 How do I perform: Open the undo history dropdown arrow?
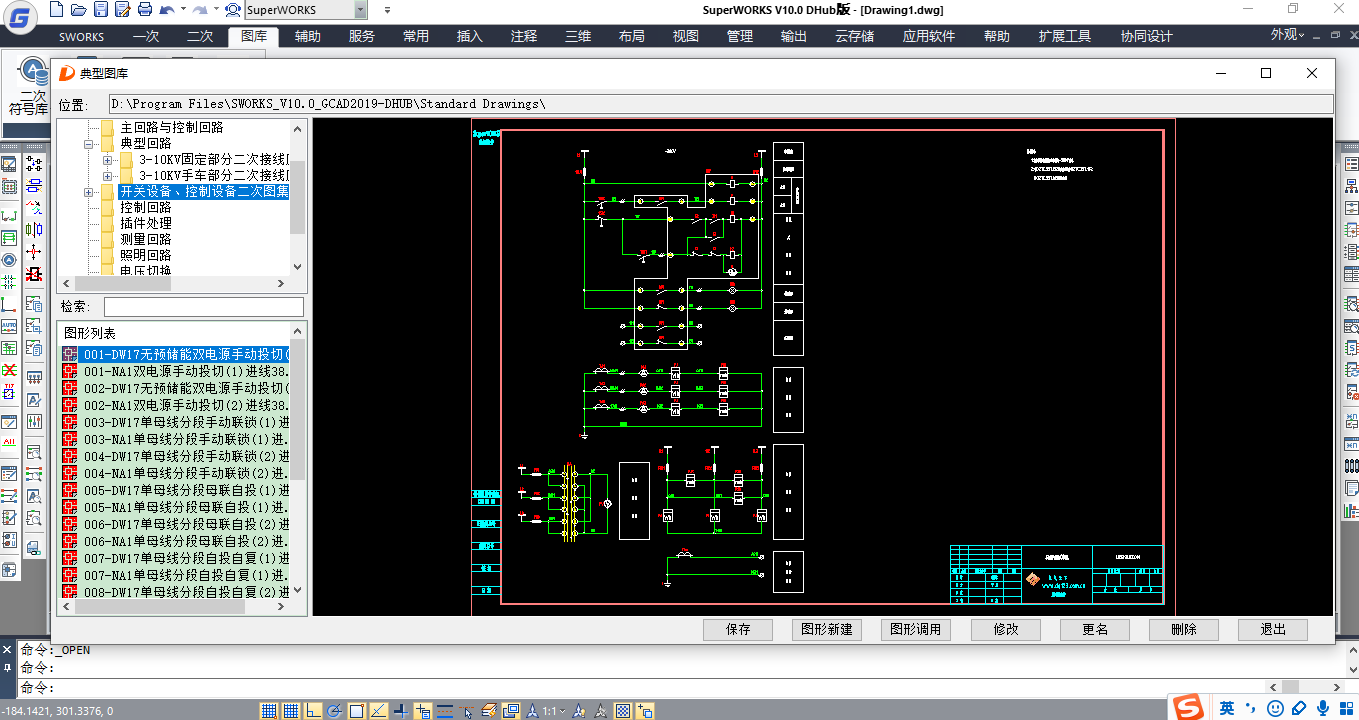click(182, 10)
